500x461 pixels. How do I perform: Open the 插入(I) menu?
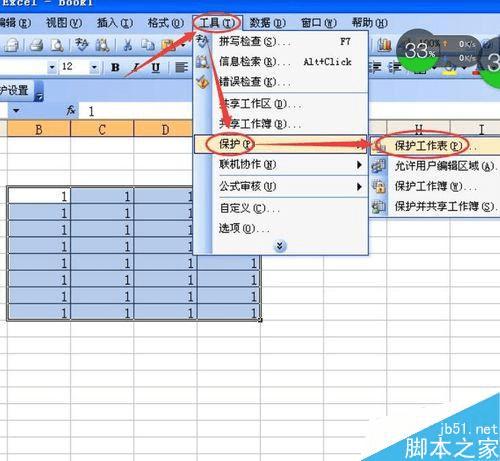pyautogui.click(x=115, y=23)
